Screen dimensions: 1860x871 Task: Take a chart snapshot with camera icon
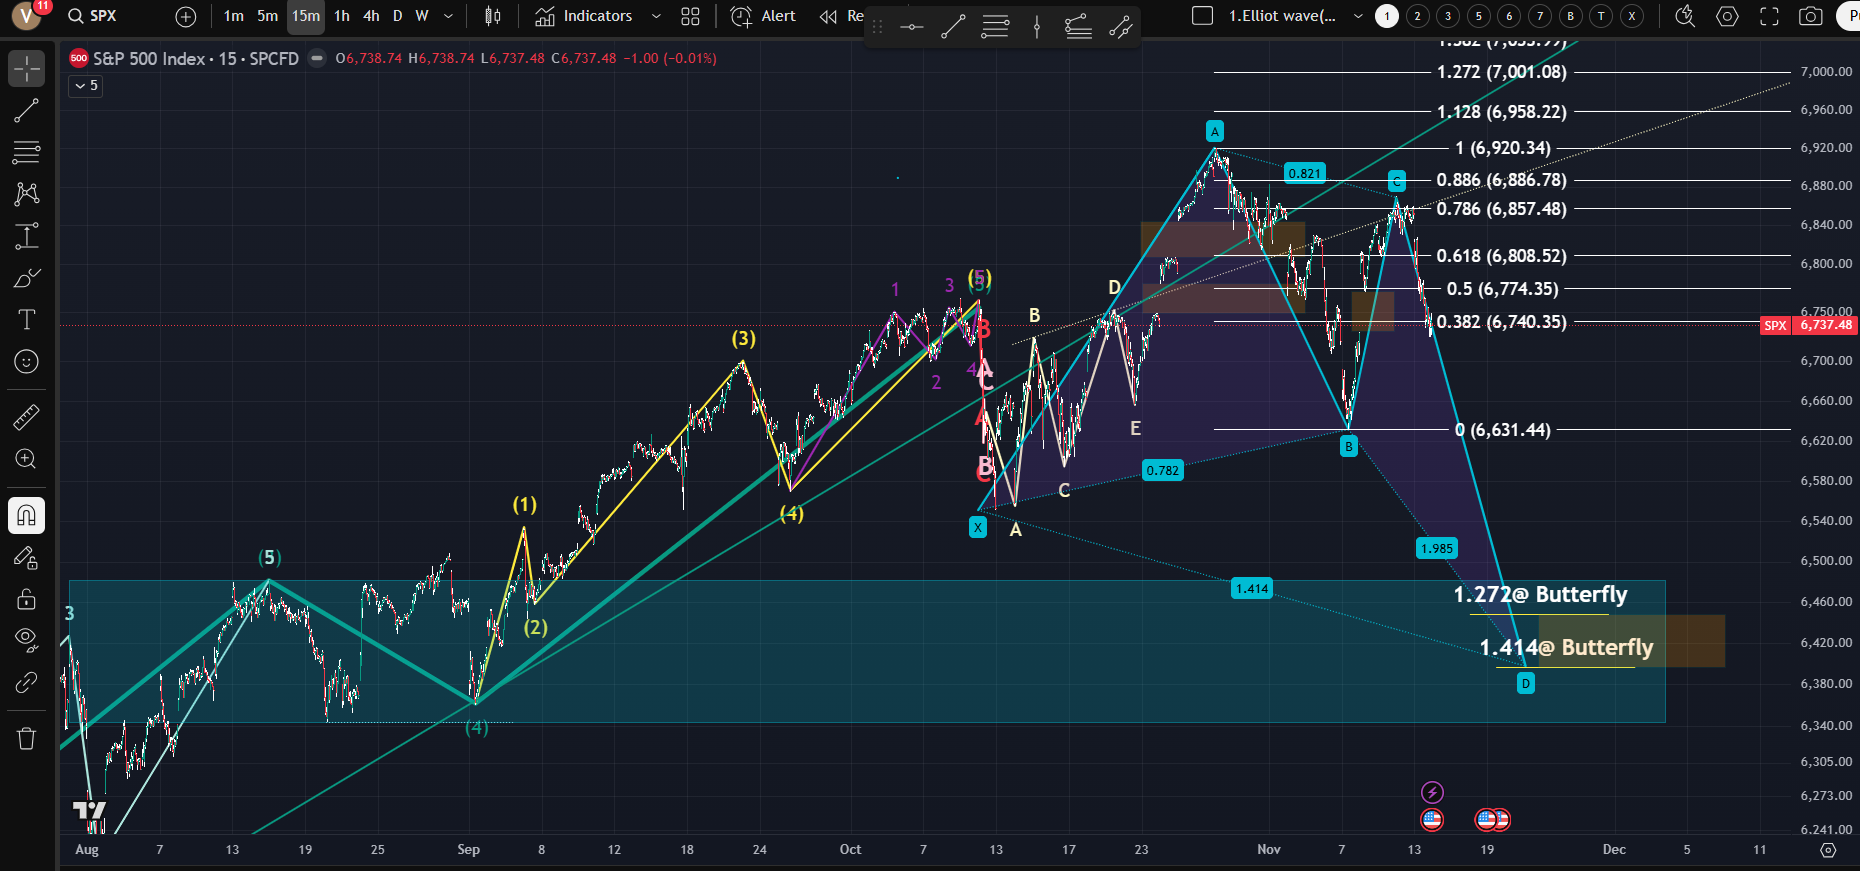point(1810,16)
